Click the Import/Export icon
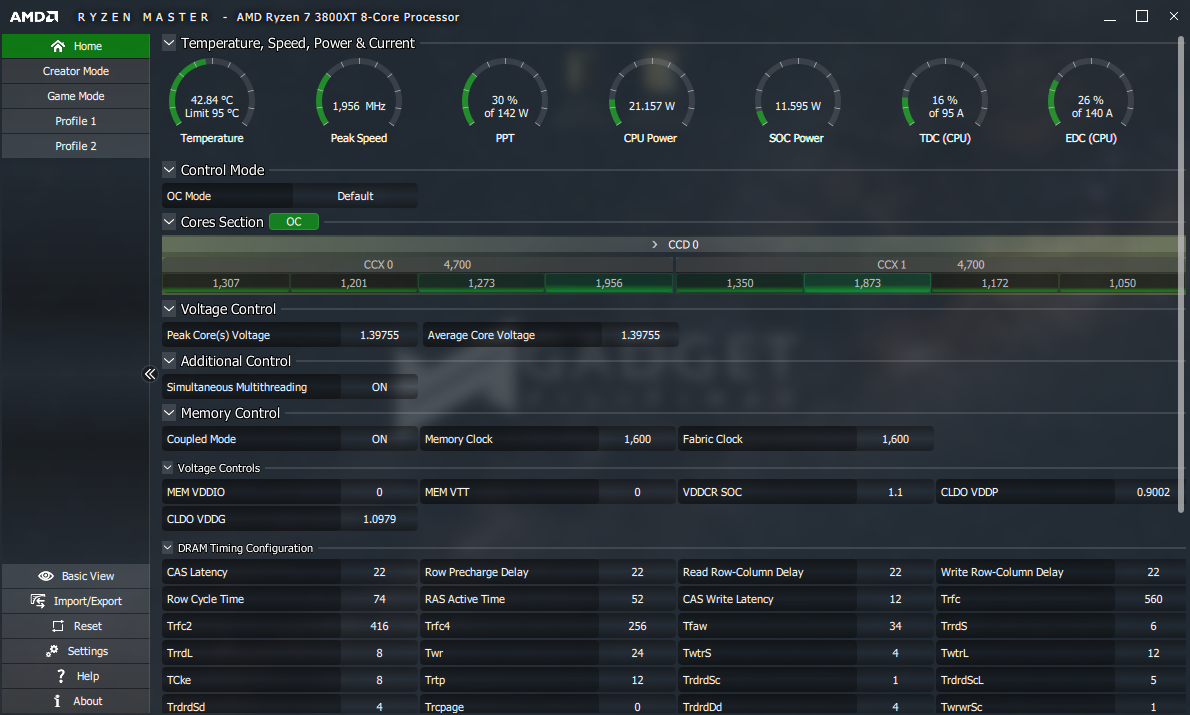 38,601
